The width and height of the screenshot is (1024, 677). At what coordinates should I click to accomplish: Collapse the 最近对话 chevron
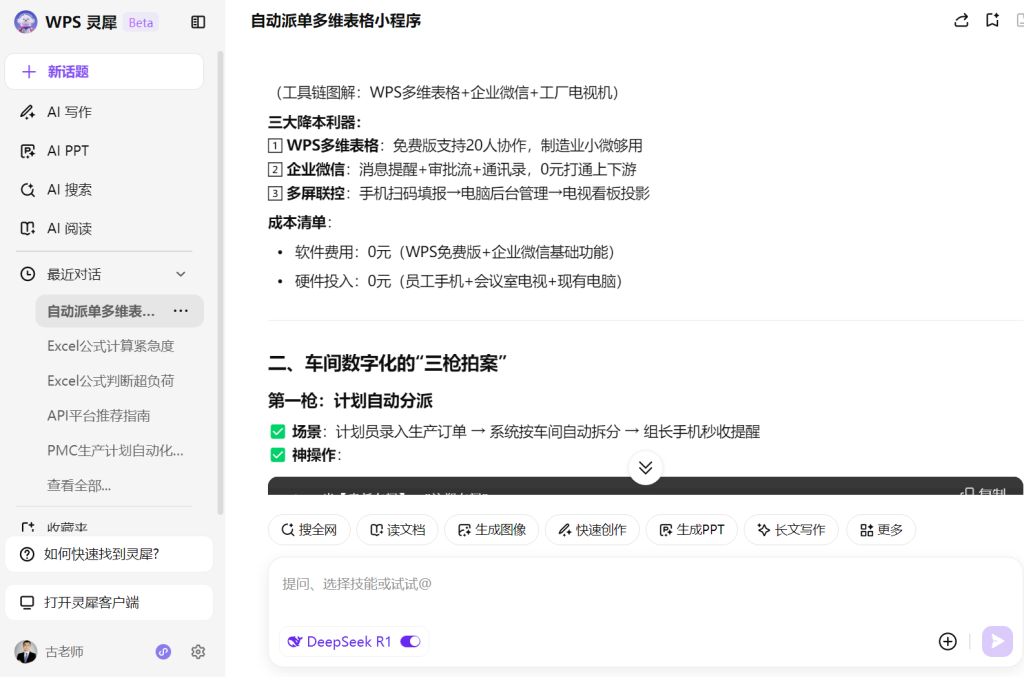pos(181,274)
